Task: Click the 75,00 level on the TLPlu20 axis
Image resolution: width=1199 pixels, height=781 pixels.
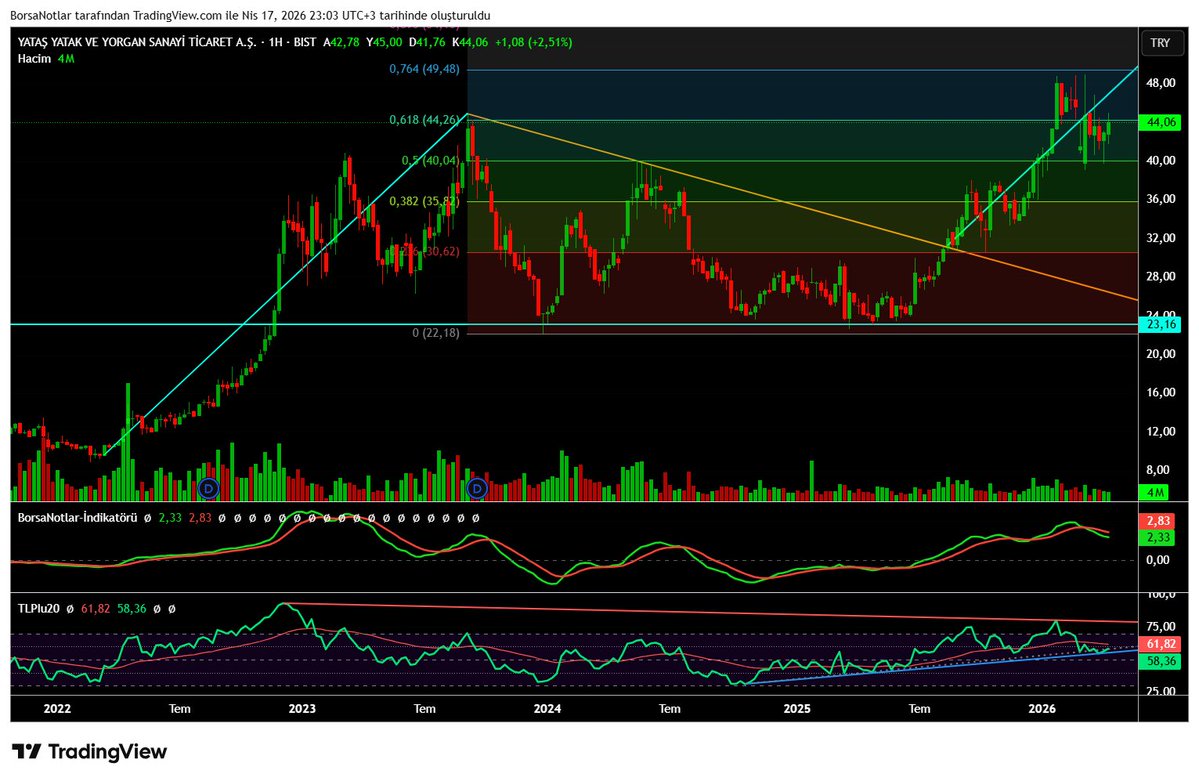Action: (x=1161, y=626)
